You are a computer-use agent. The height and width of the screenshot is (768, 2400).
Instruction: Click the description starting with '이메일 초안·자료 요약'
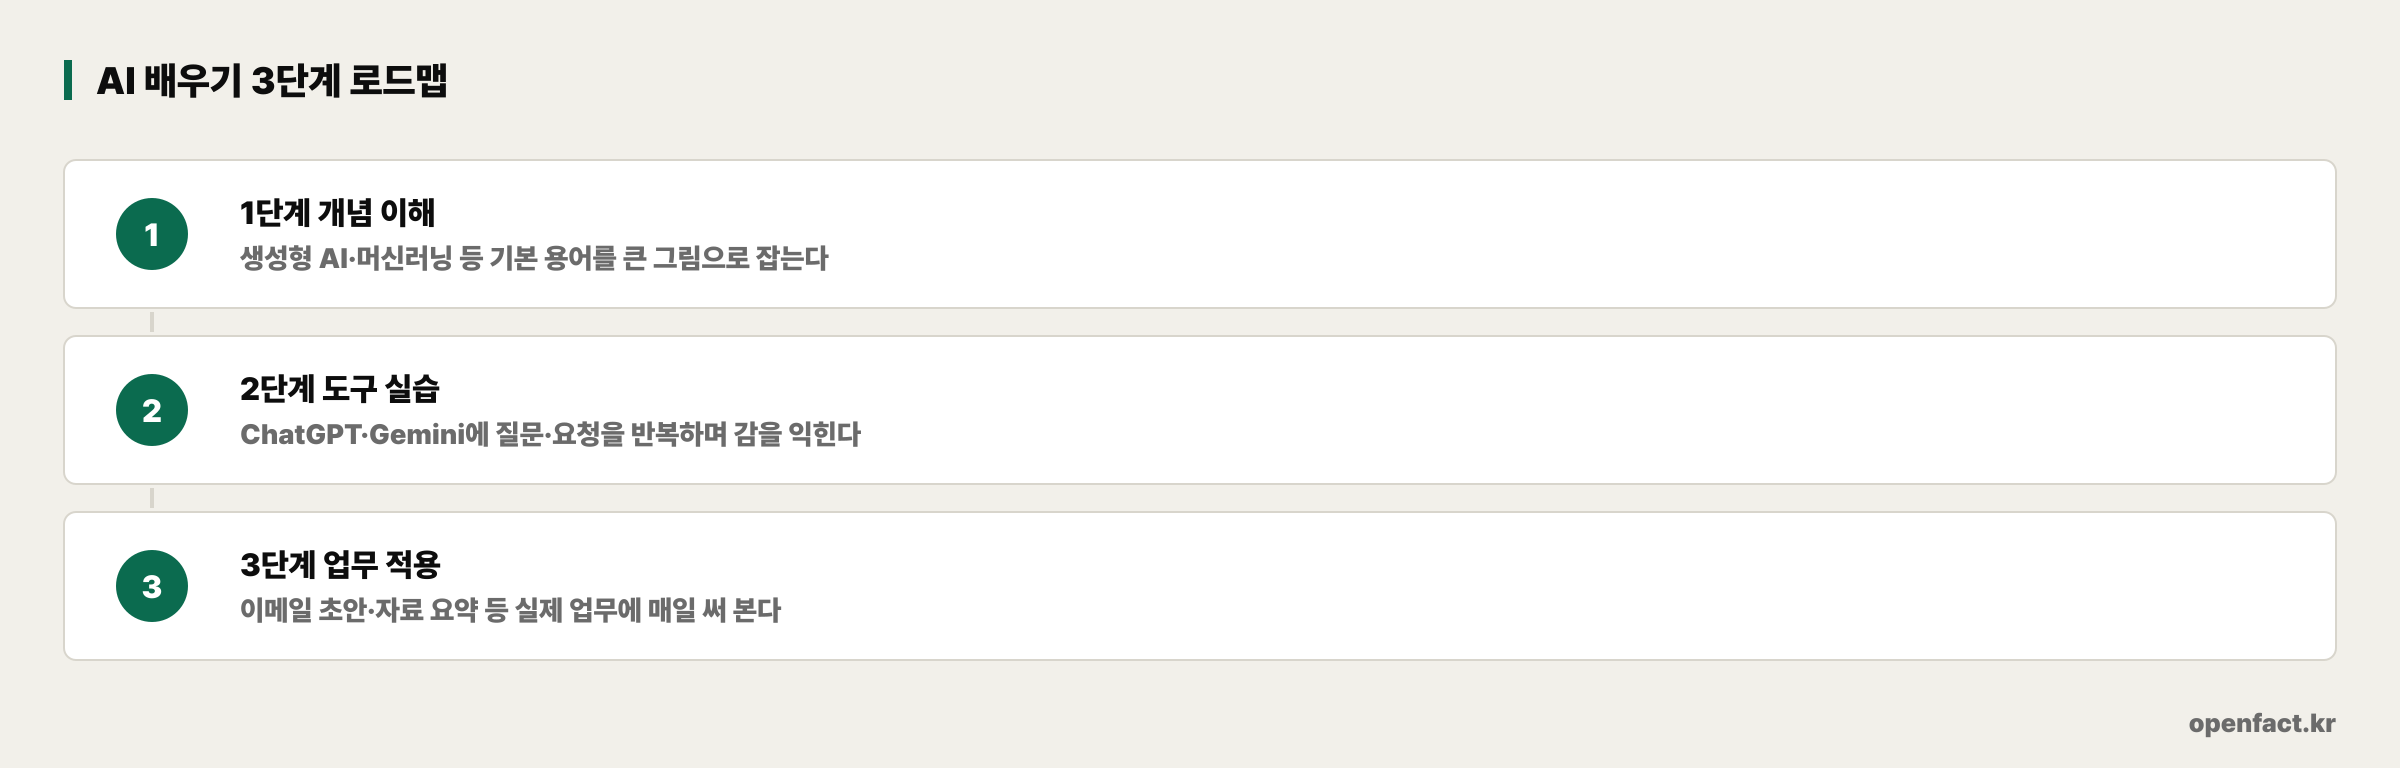point(510,610)
